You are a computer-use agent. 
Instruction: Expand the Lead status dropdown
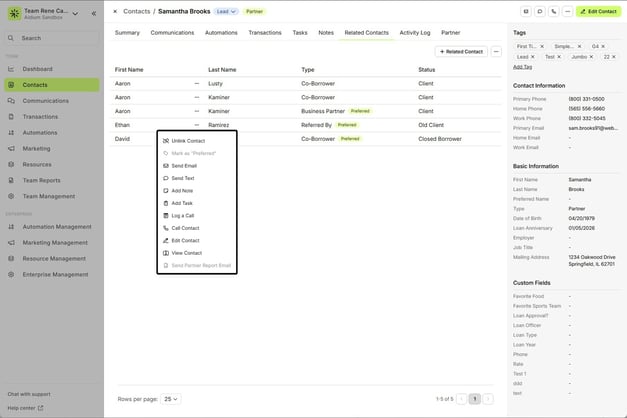coord(224,11)
